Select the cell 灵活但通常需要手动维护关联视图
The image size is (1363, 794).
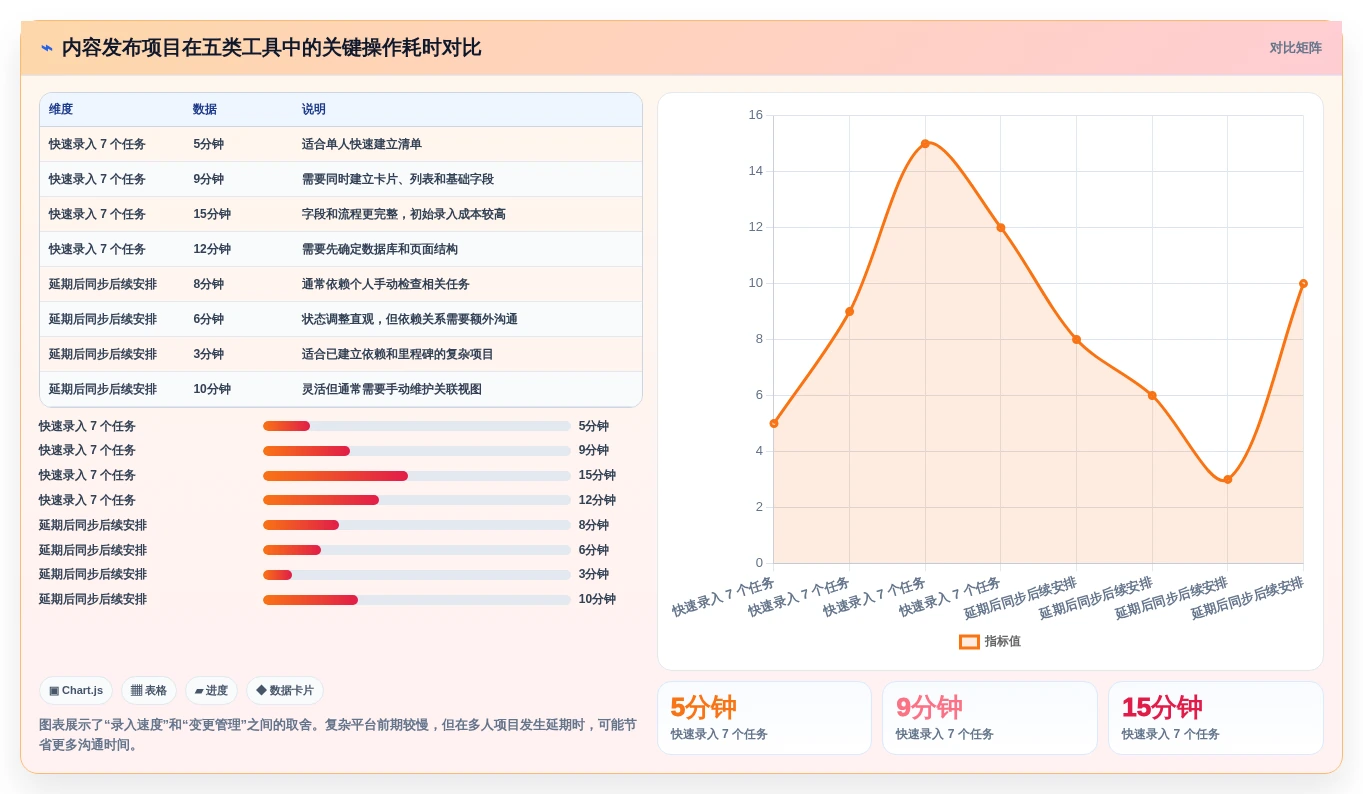click(x=392, y=389)
